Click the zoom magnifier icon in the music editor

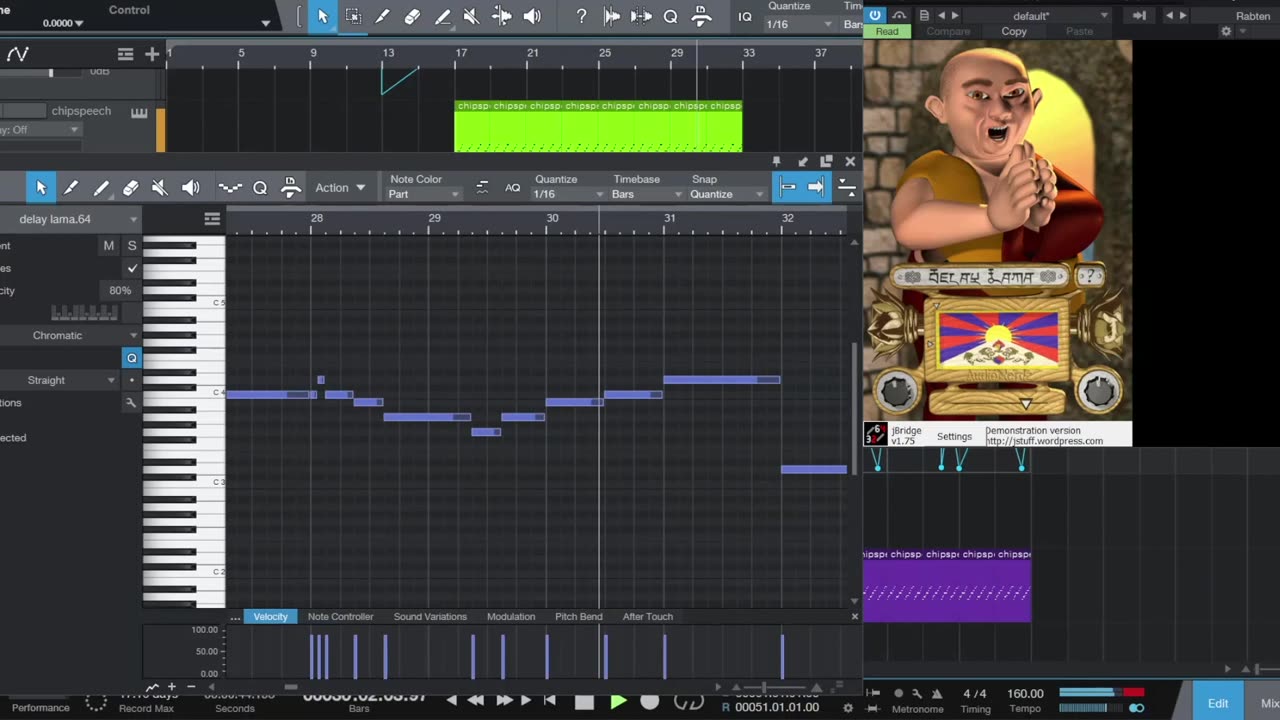[x=260, y=187]
